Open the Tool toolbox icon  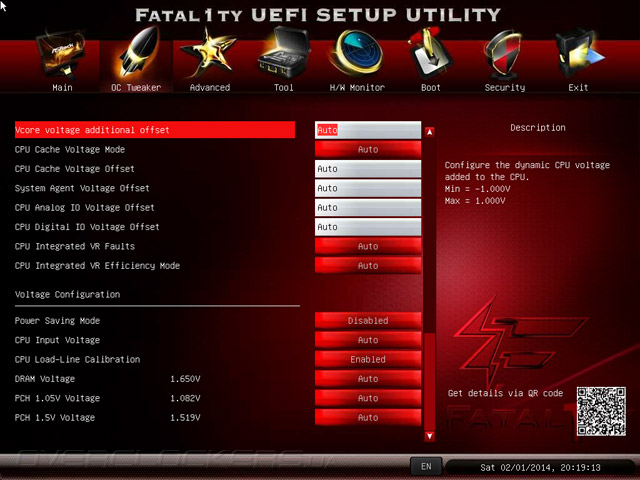click(x=283, y=53)
